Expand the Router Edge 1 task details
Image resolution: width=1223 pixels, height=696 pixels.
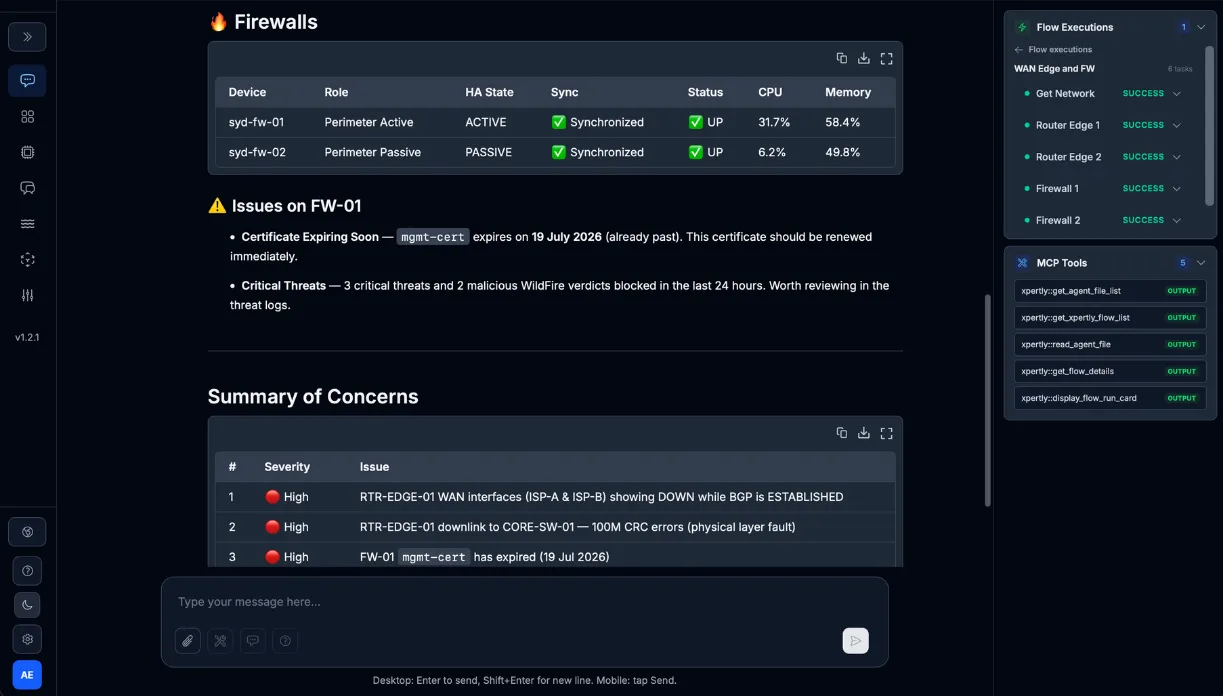(x=1177, y=126)
